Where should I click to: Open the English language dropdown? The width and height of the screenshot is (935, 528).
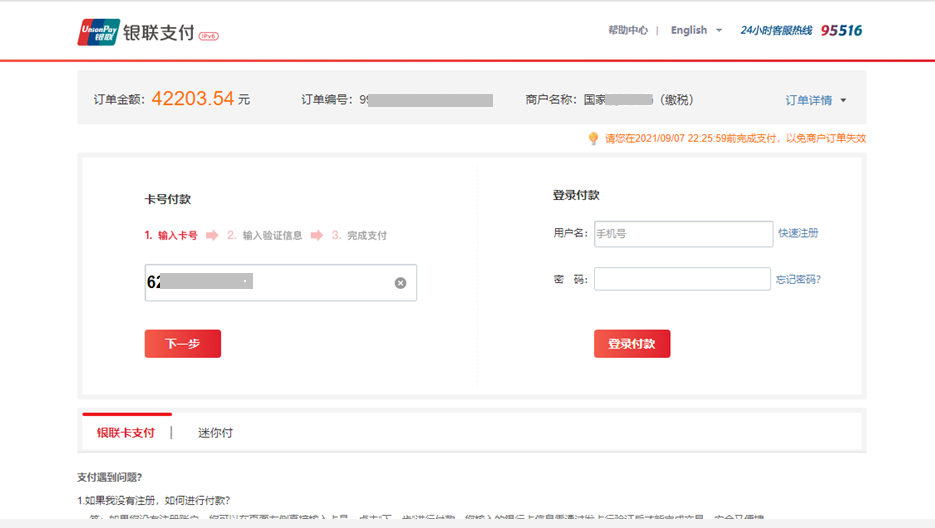click(x=696, y=30)
